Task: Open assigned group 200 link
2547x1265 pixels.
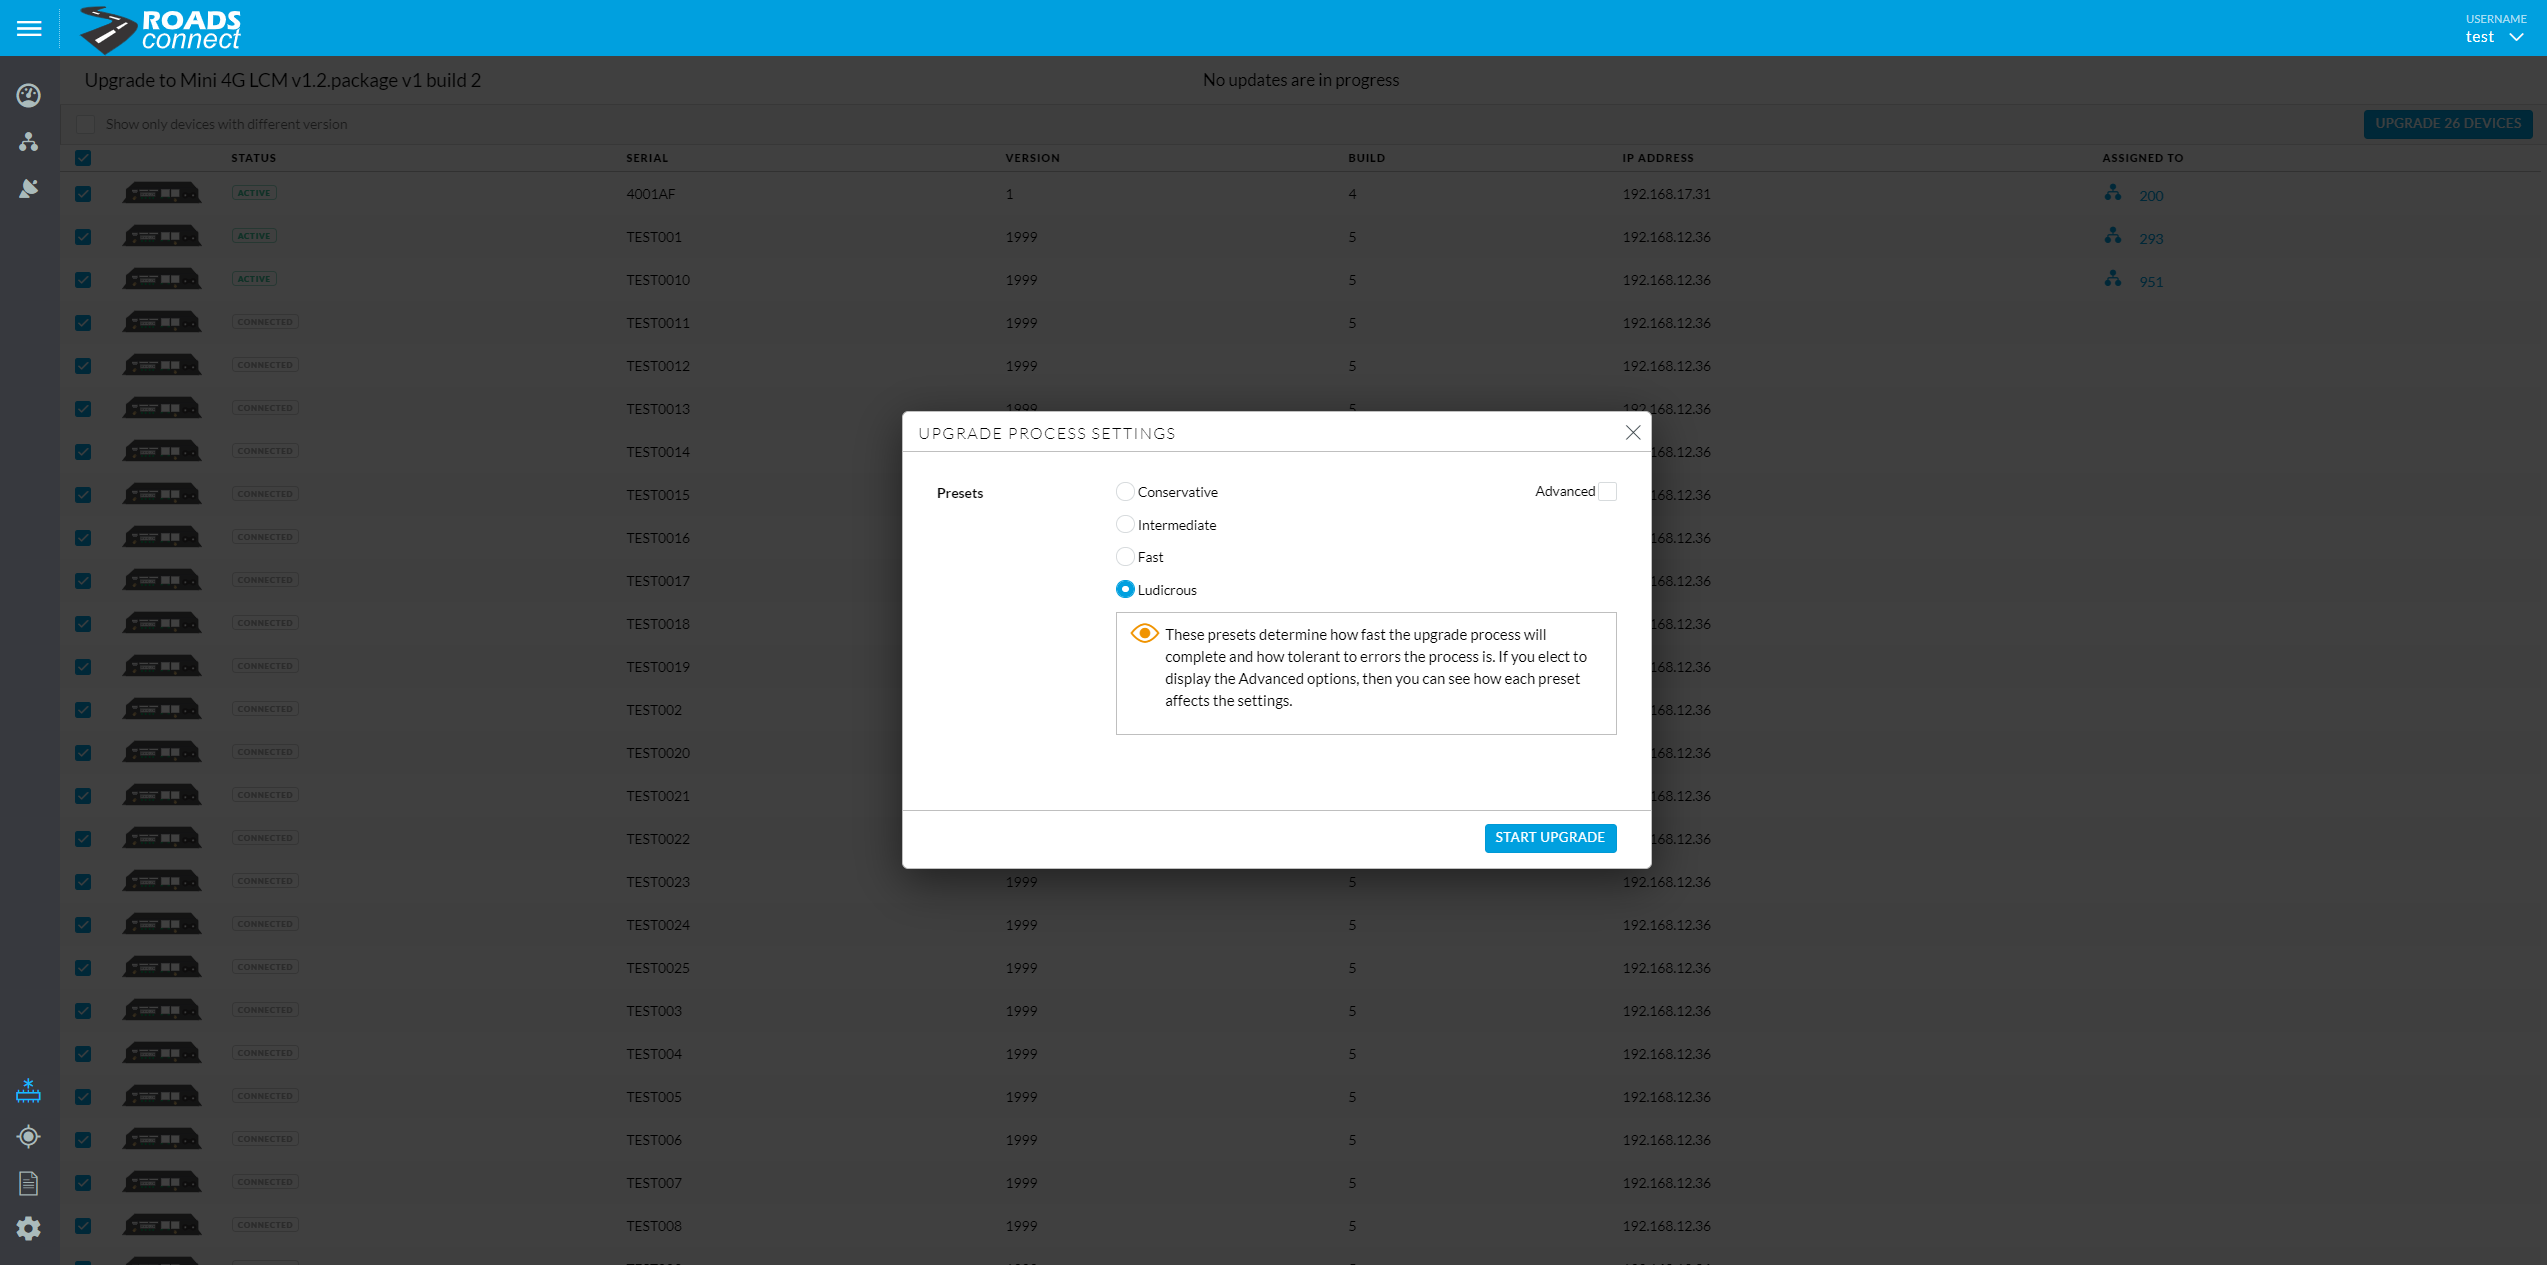Action: tap(2151, 196)
